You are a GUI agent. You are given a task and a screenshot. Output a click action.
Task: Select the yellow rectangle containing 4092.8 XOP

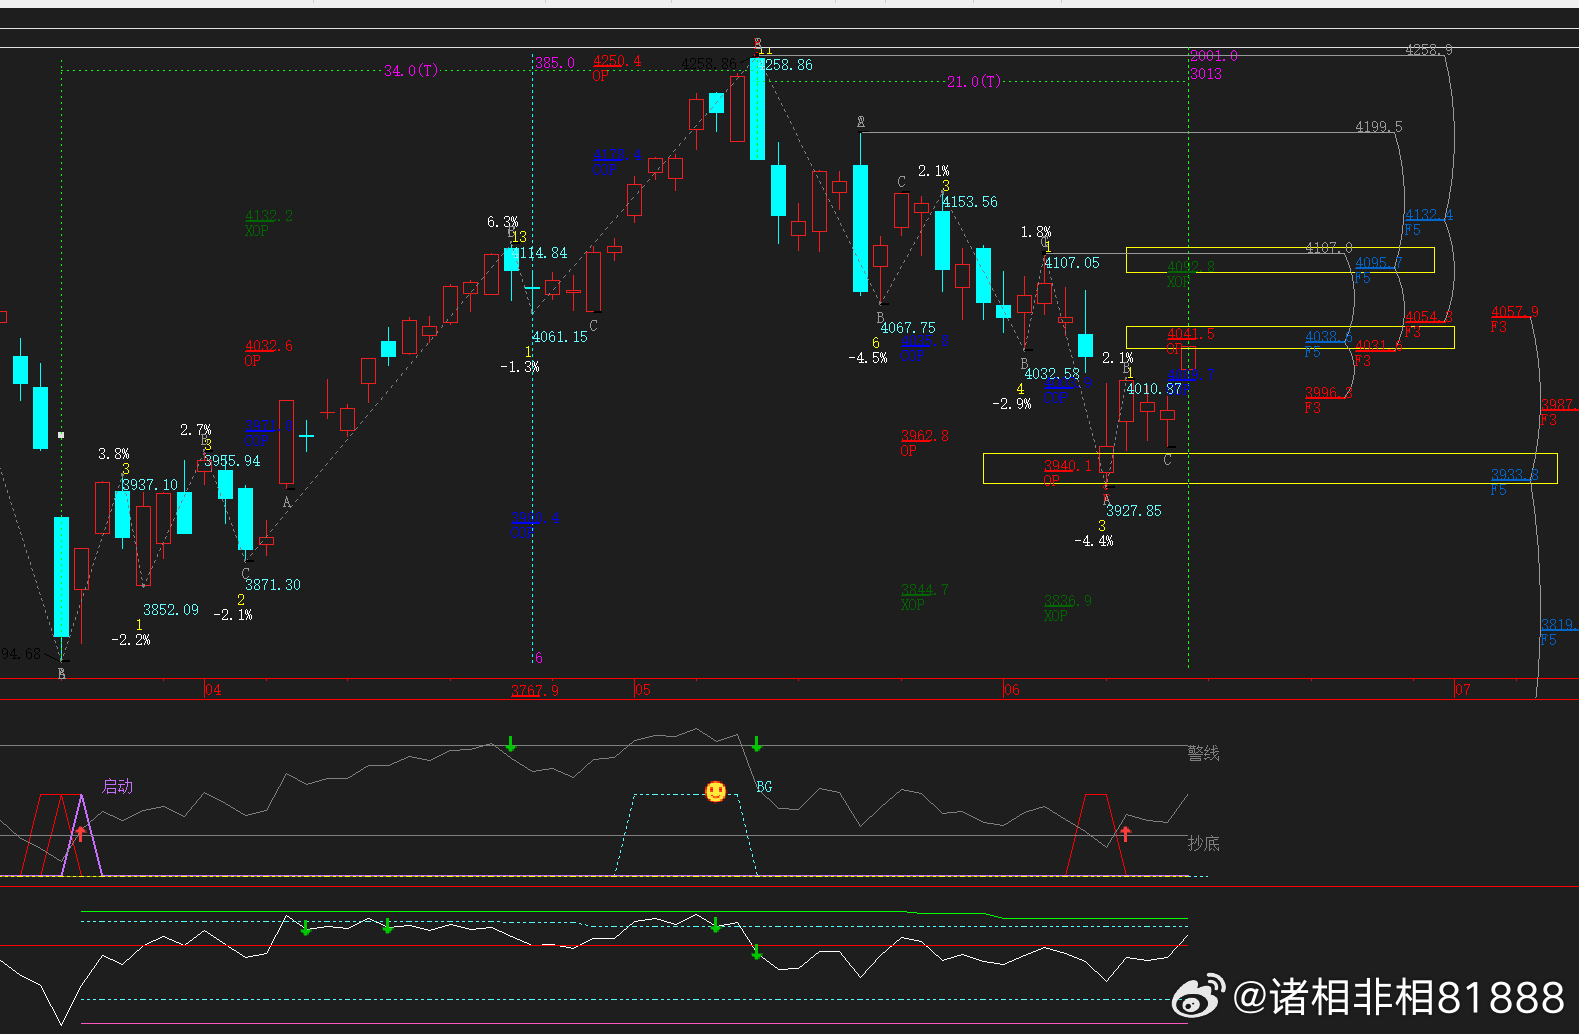tap(1280, 260)
